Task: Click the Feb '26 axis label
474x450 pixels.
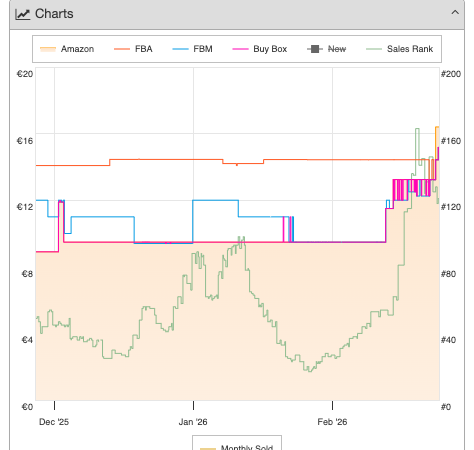Action: coord(332,422)
